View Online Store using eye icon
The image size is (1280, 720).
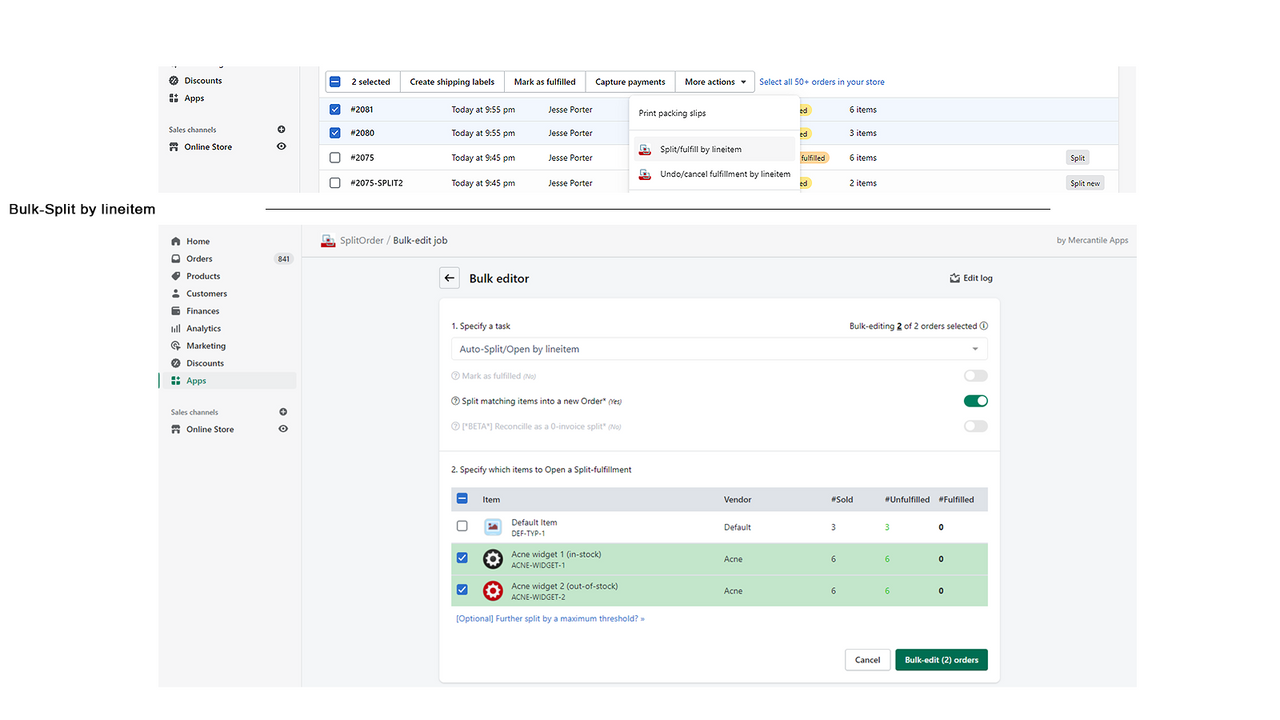click(283, 429)
